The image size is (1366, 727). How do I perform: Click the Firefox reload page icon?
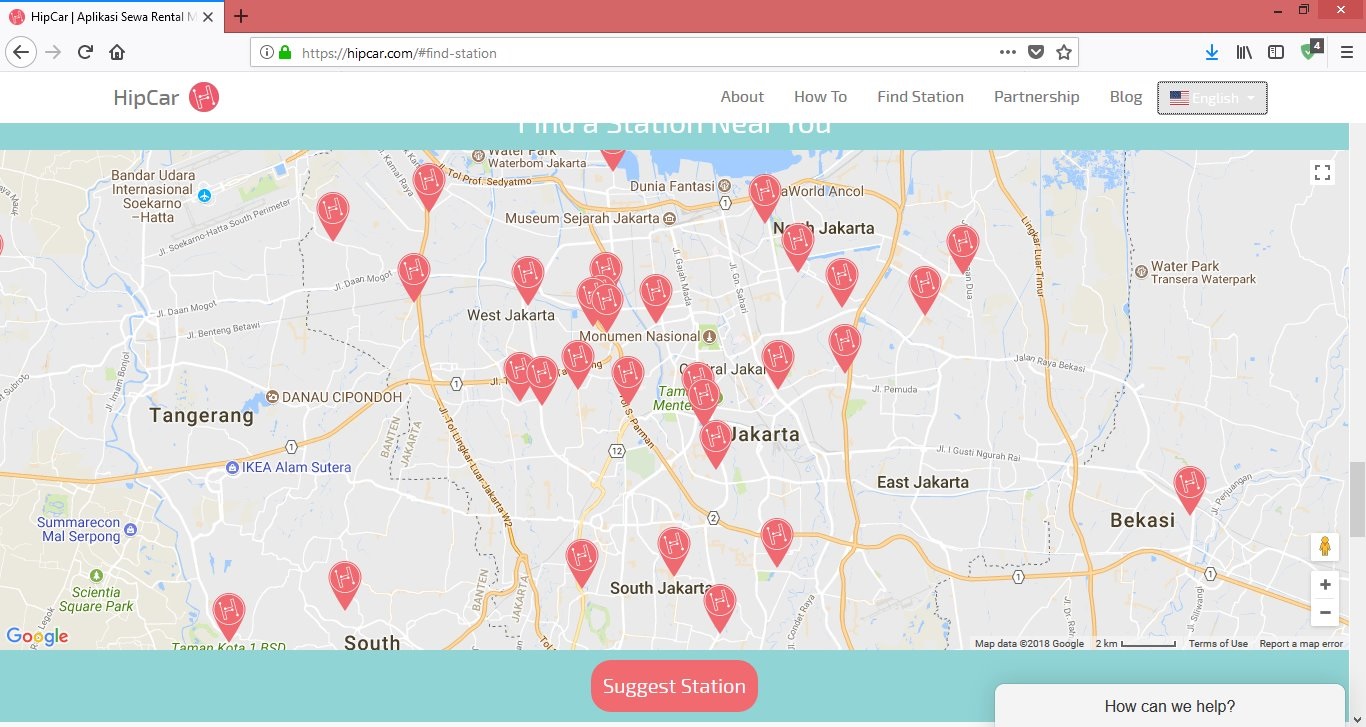tap(85, 52)
